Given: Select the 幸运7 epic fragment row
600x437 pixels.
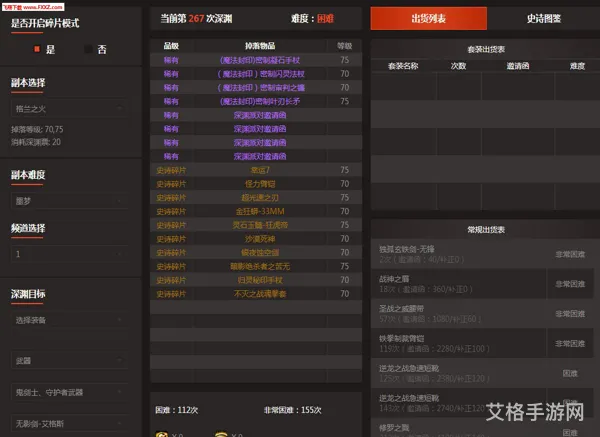Looking at the screenshot, I should pos(256,170).
